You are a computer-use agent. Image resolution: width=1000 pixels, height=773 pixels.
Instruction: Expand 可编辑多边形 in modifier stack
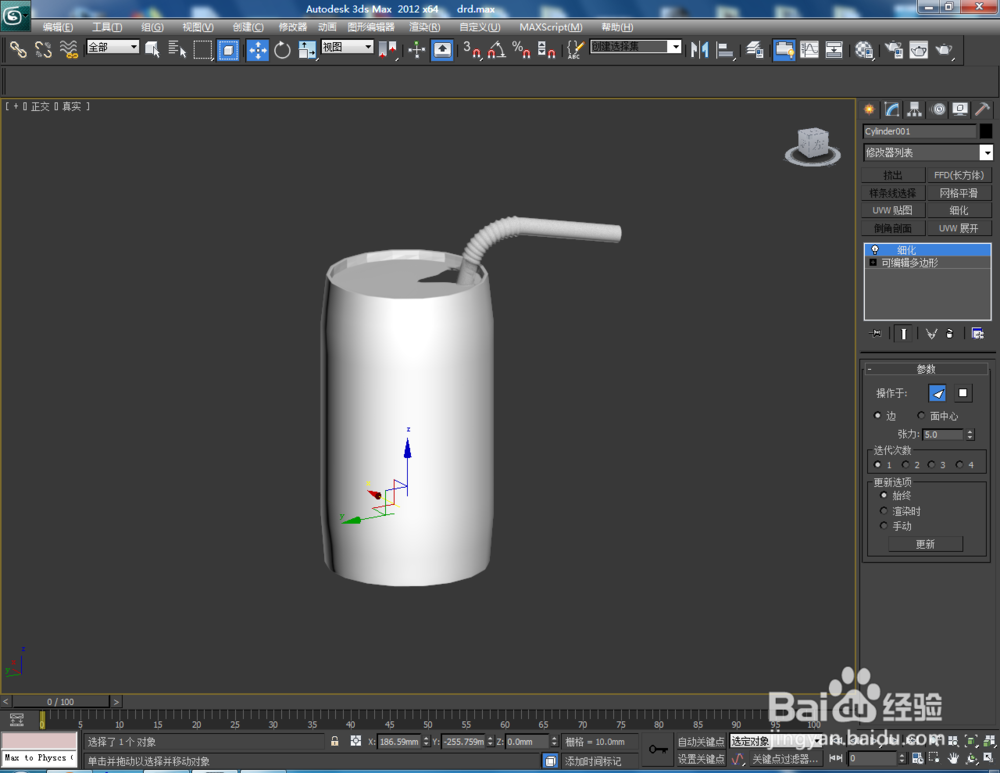point(873,263)
